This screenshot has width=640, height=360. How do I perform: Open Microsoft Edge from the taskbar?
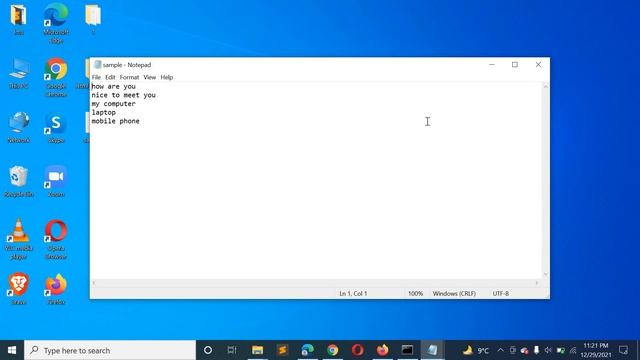[x=307, y=350]
